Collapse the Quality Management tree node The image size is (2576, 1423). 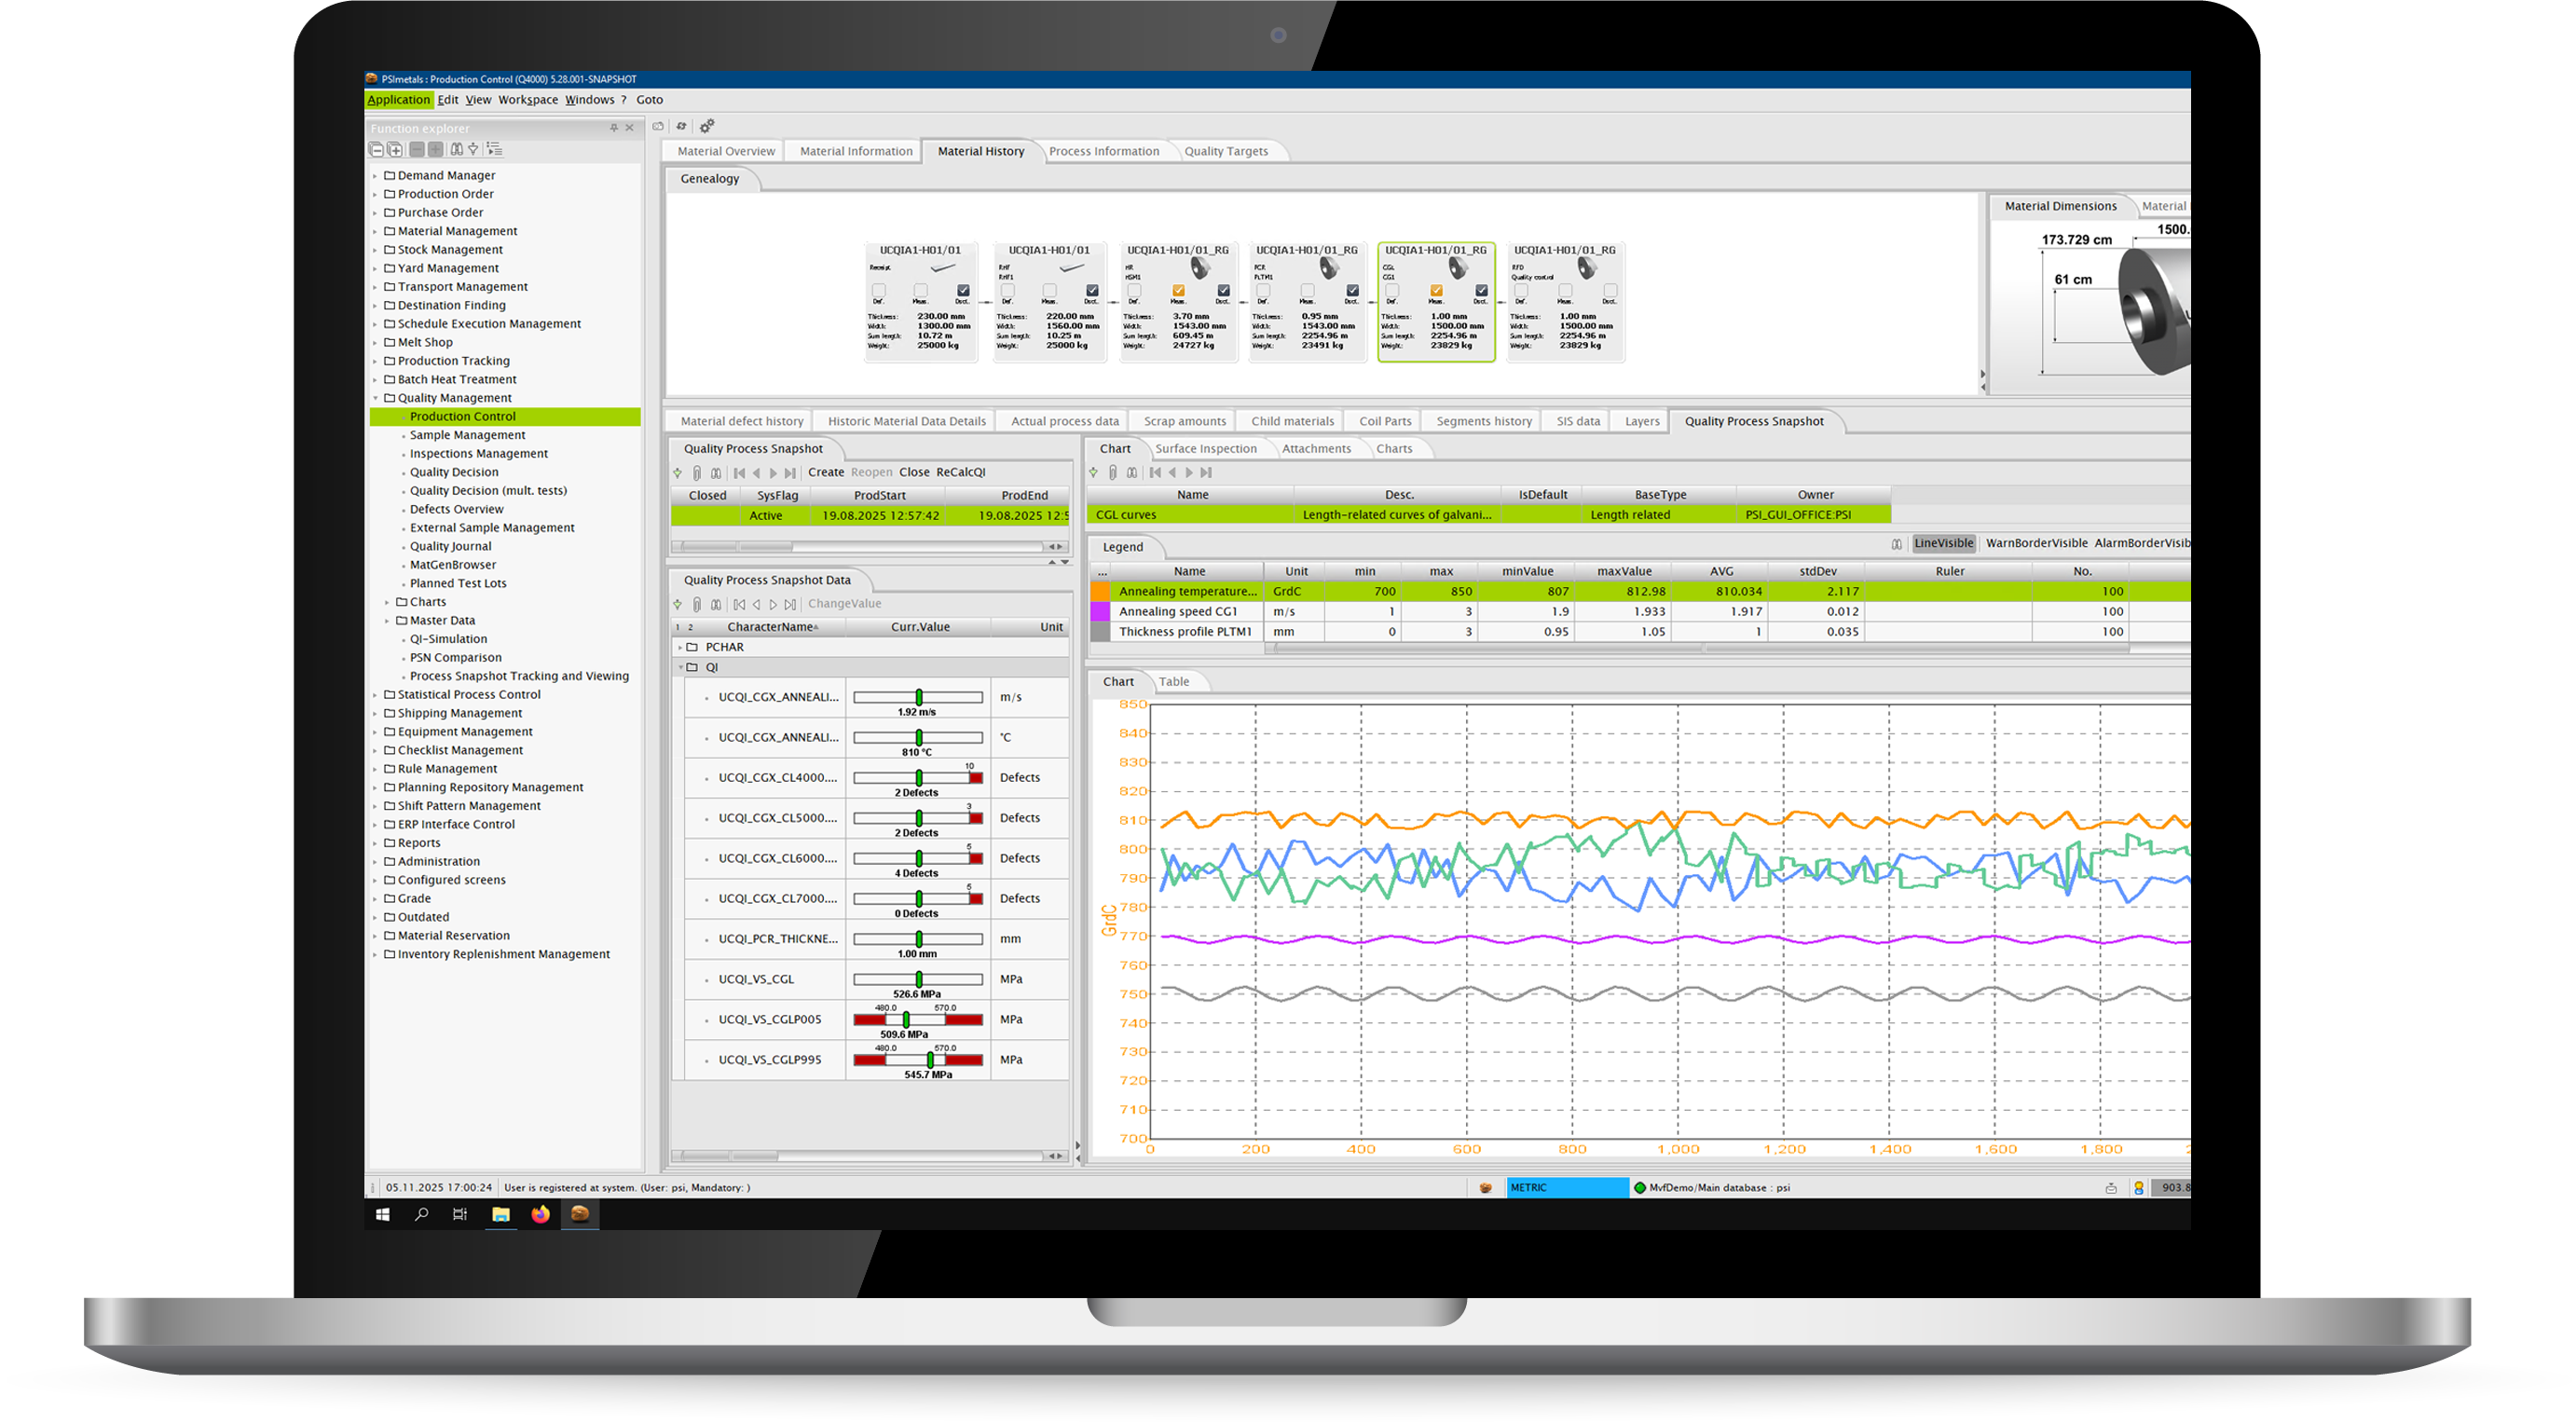pos(376,398)
